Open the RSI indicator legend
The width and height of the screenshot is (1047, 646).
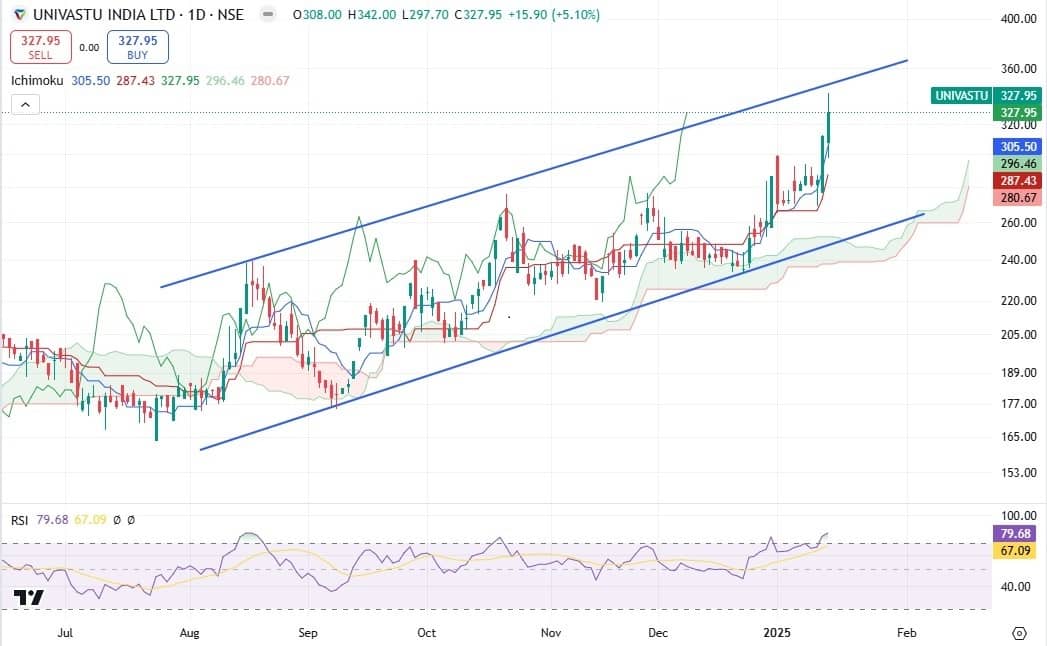[x=19, y=520]
